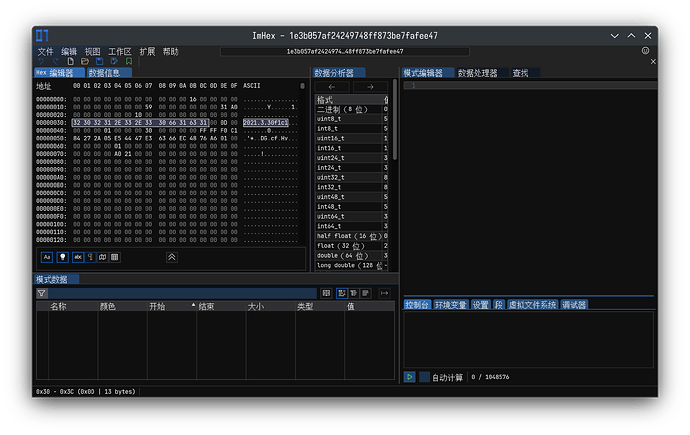Open the 帮助 menu
Image resolution: width=690 pixels, height=435 pixels.
(x=171, y=51)
